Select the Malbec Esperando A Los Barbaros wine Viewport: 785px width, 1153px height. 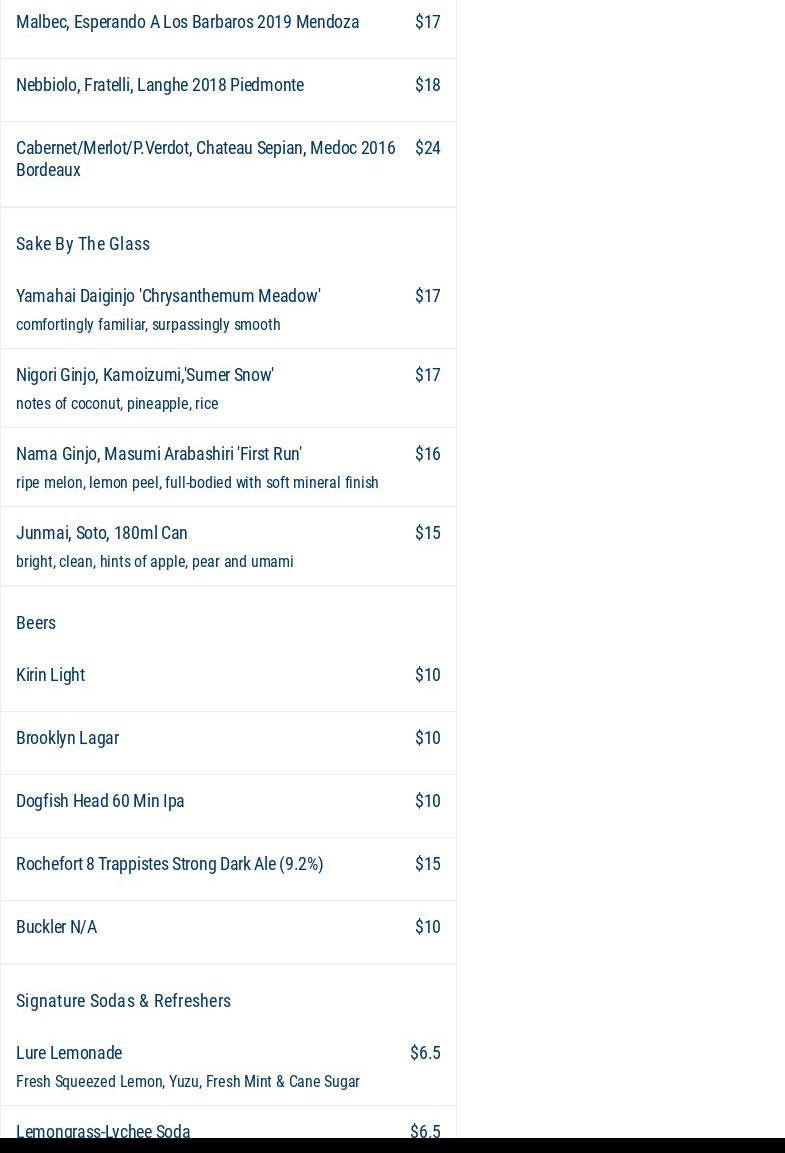[x=187, y=22]
